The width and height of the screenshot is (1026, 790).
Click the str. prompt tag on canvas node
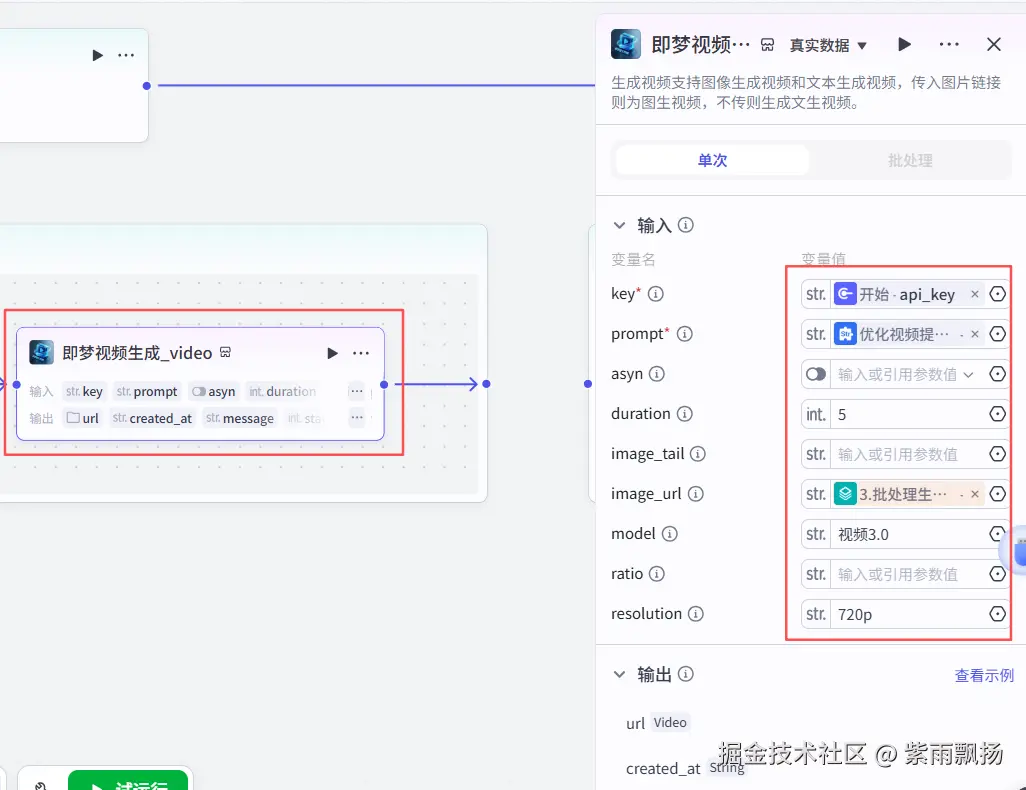[147, 391]
